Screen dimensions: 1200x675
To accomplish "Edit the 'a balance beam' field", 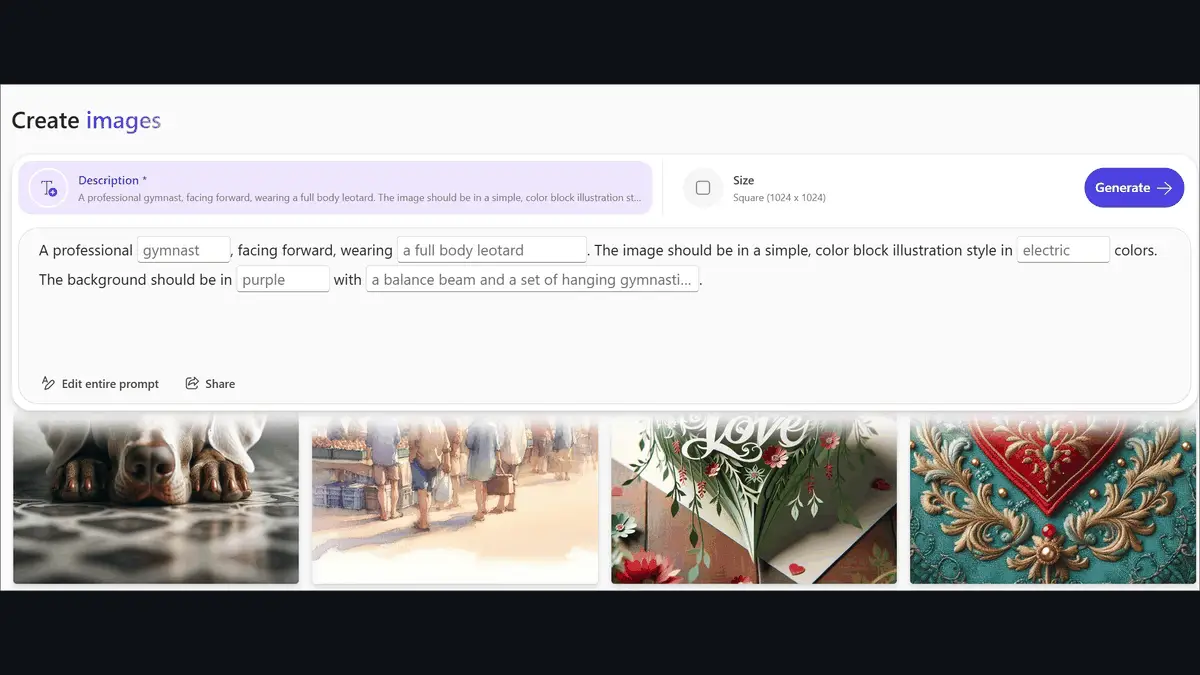I will pos(532,280).
